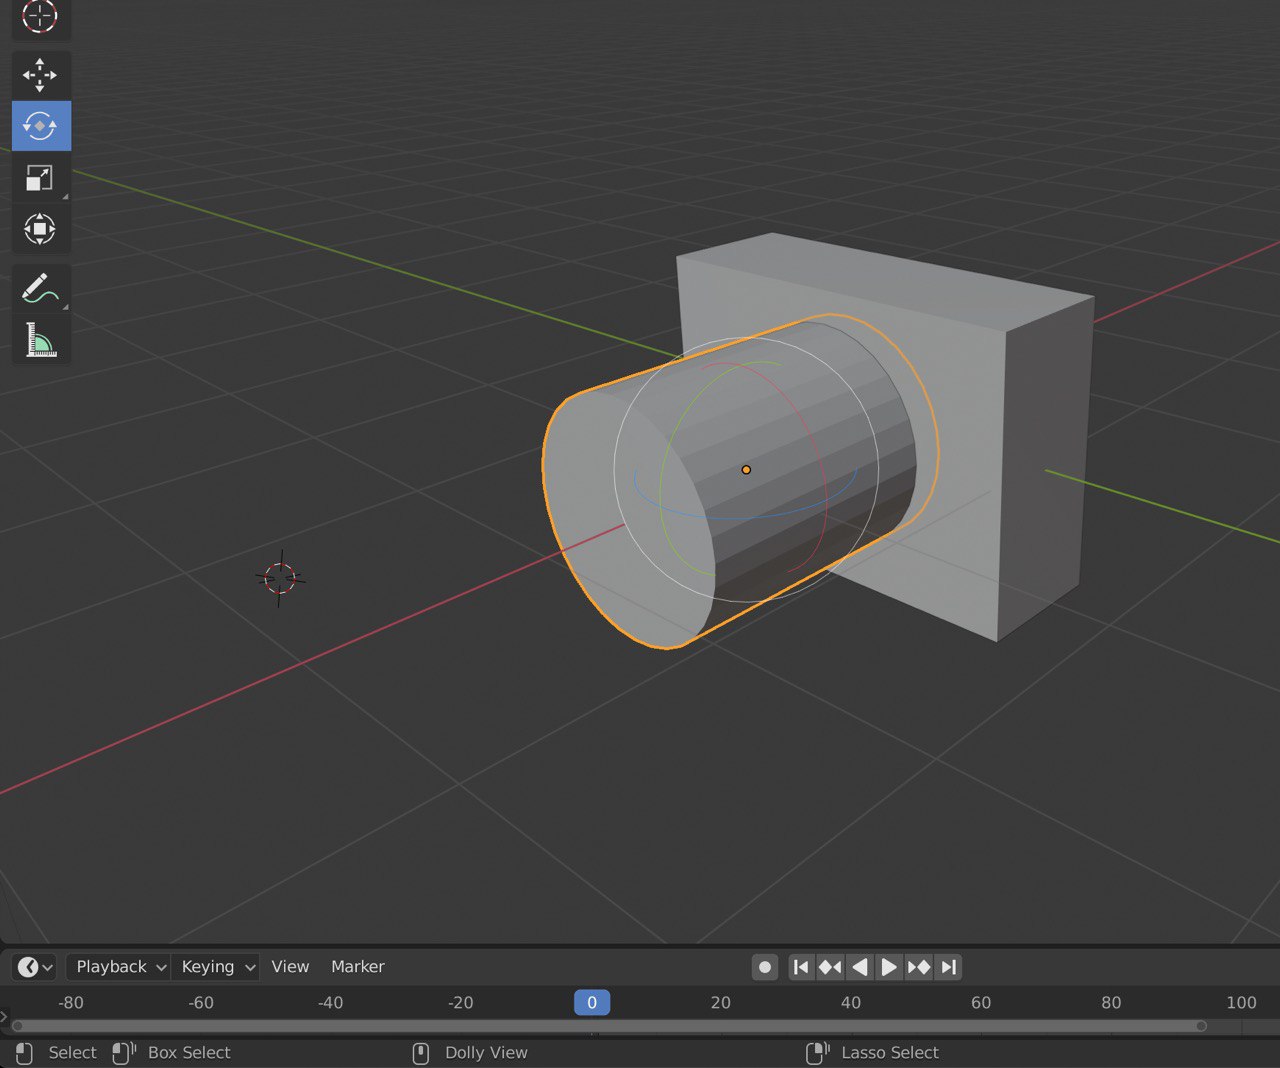The image size is (1280, 1068).
Task: Click frame 100 on the timeline ruler
Action: point(1241,1002)
